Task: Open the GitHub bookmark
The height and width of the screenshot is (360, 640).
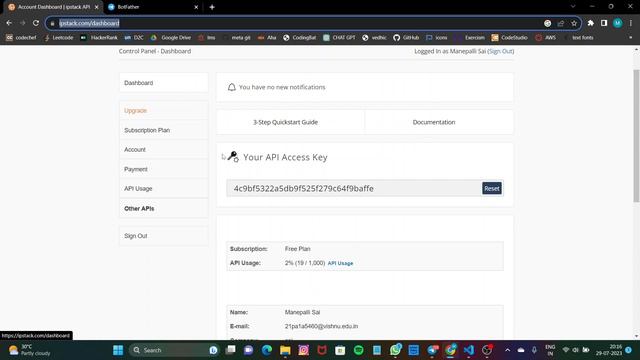Action: click(x=407, y=38)
